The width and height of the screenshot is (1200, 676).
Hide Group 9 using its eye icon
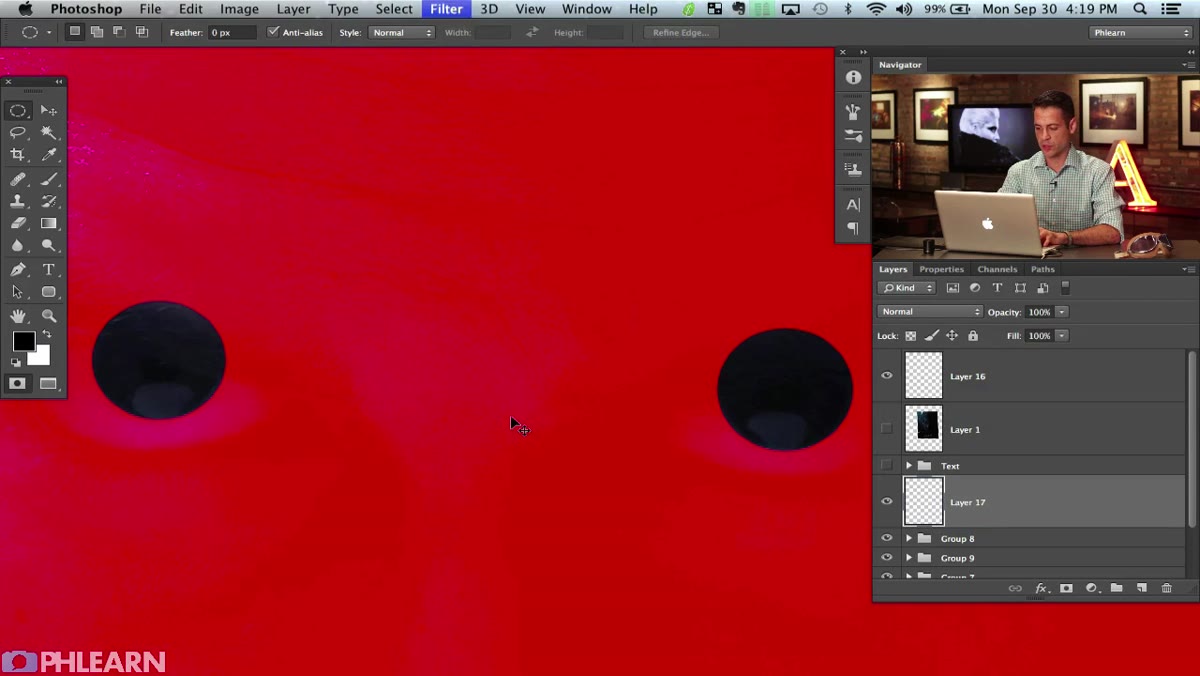pyautogui.click(x=886, y=558)
